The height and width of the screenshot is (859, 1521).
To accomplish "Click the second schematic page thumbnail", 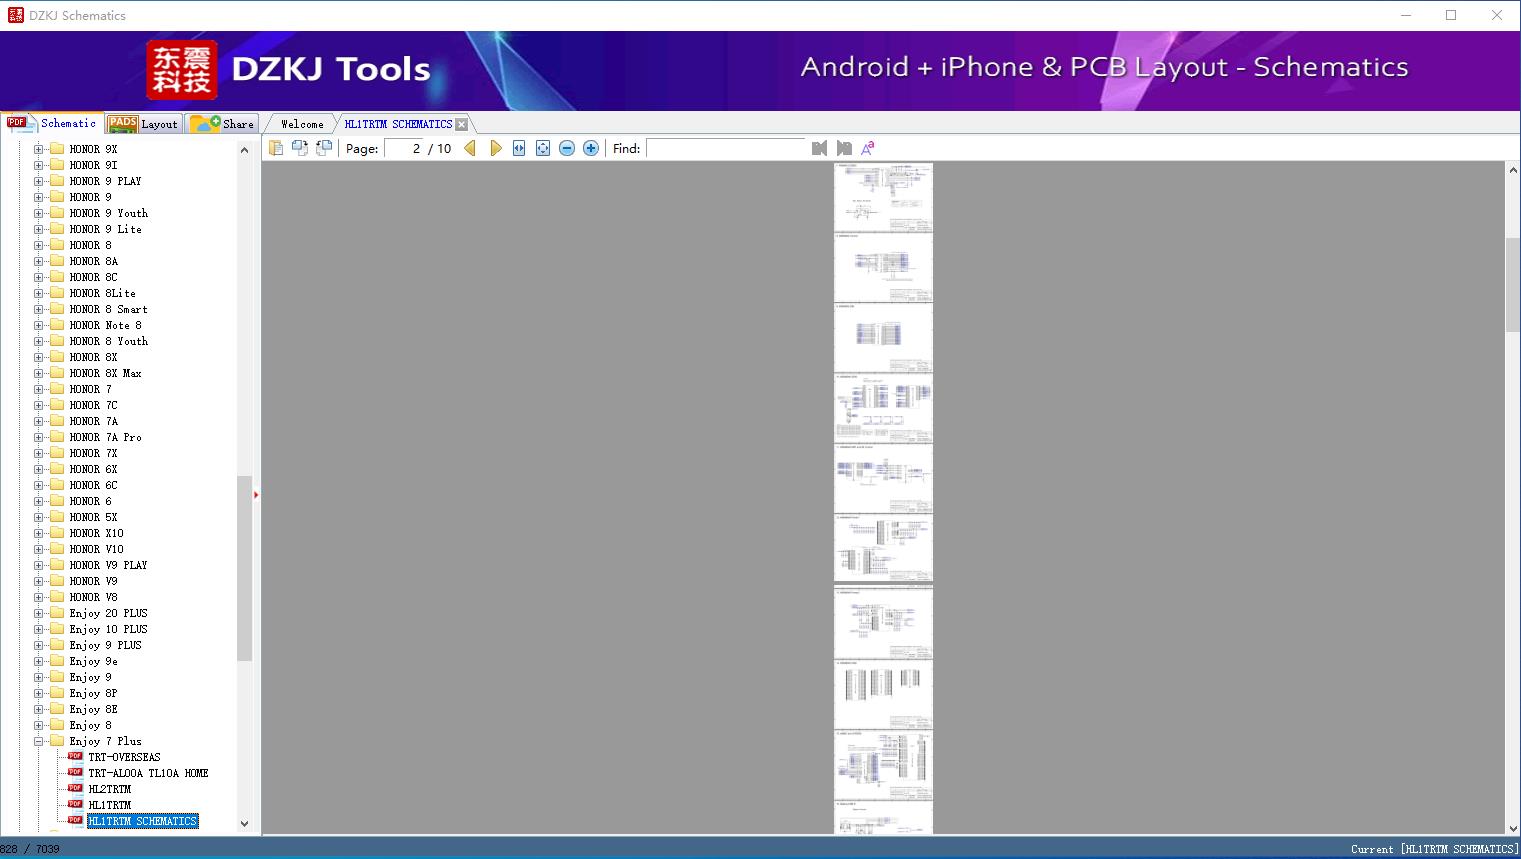I will coord(884,268).
